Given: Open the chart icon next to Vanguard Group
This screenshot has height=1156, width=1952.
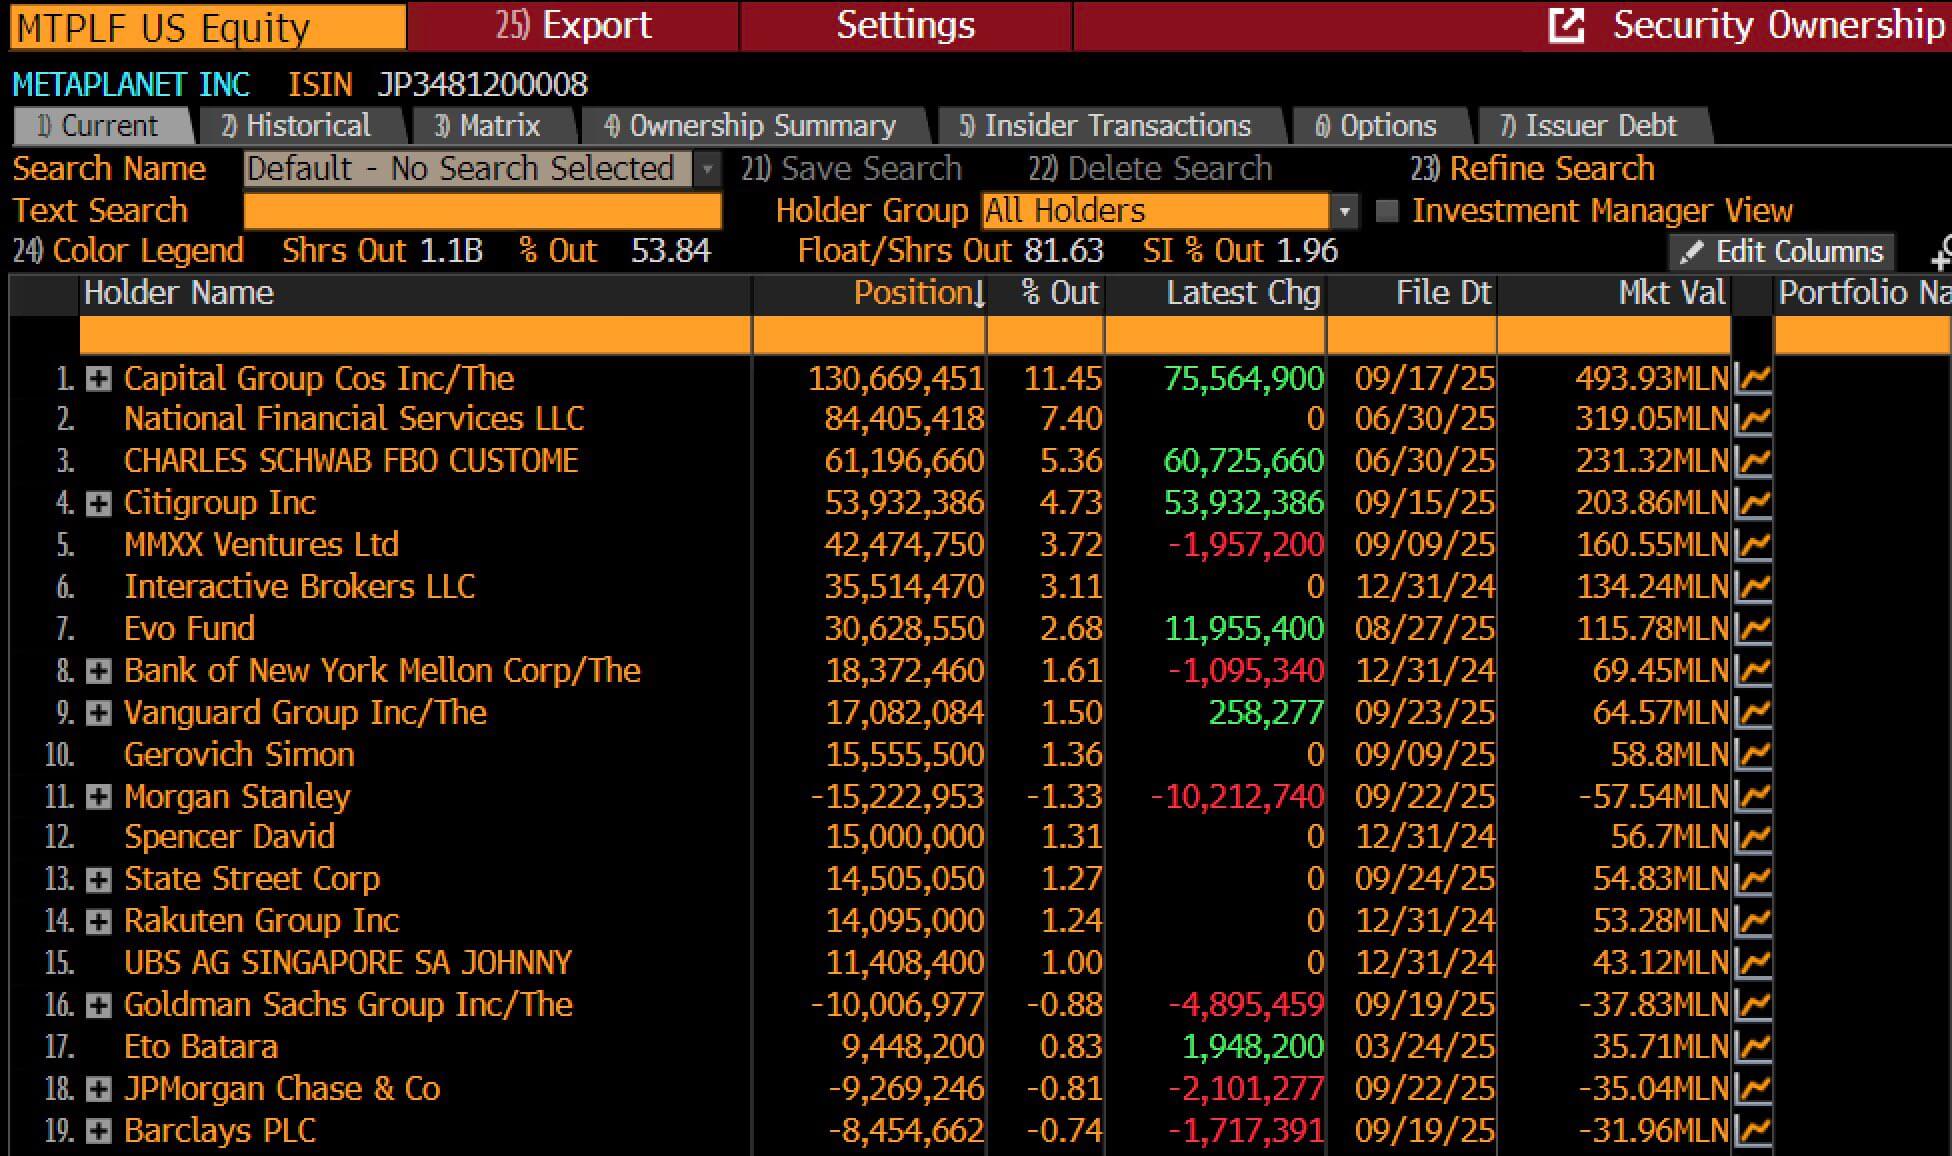Looking at the screenshot, I should pos(1755,712).
